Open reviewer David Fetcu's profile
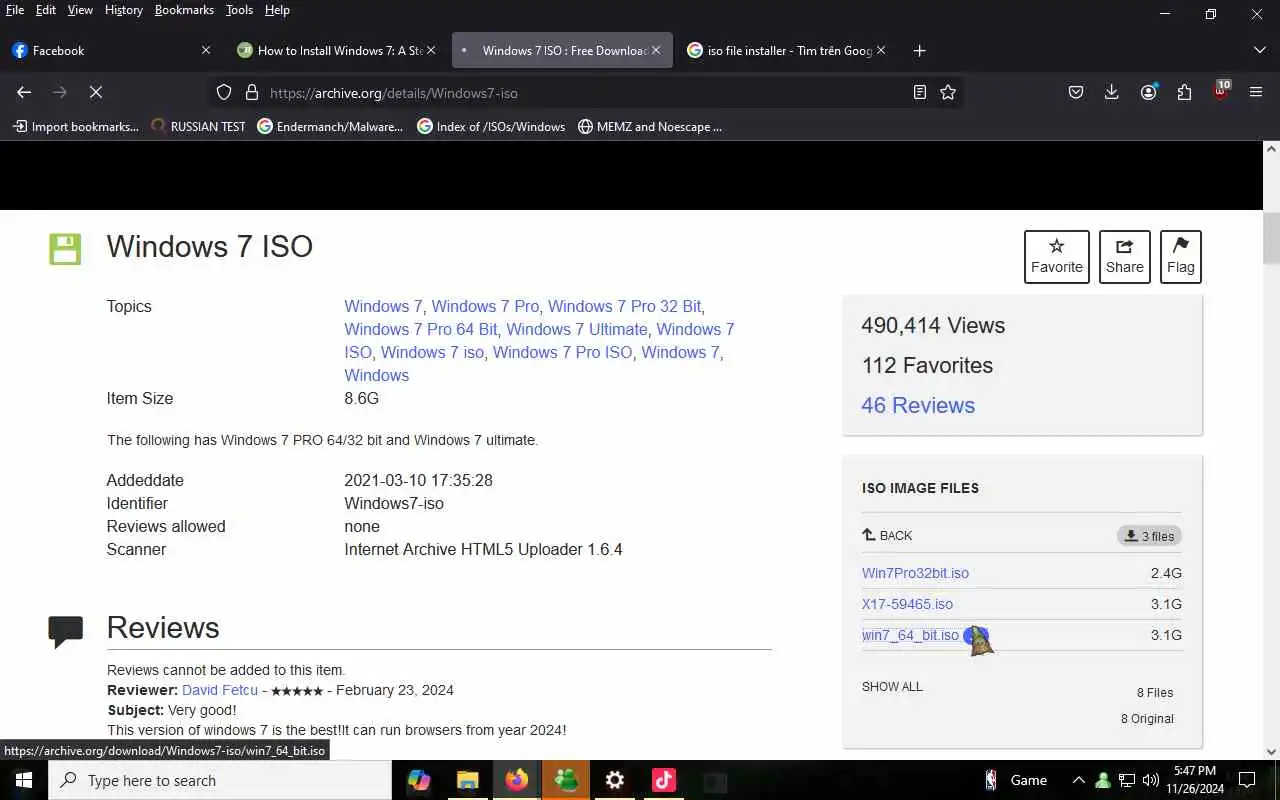The image size is (1280, 800). pyautogui.click(x=220, y=690)
